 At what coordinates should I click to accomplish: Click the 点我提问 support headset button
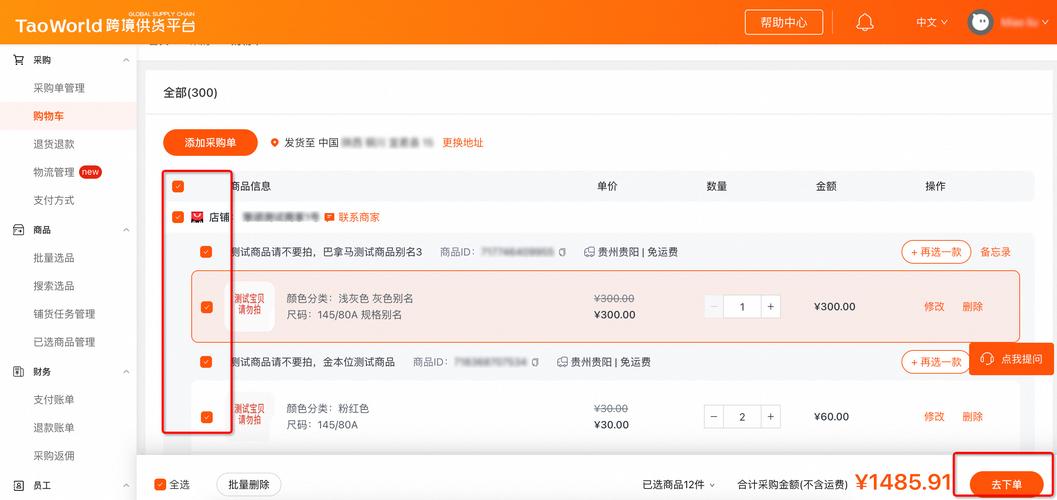tap(1011, 359)
